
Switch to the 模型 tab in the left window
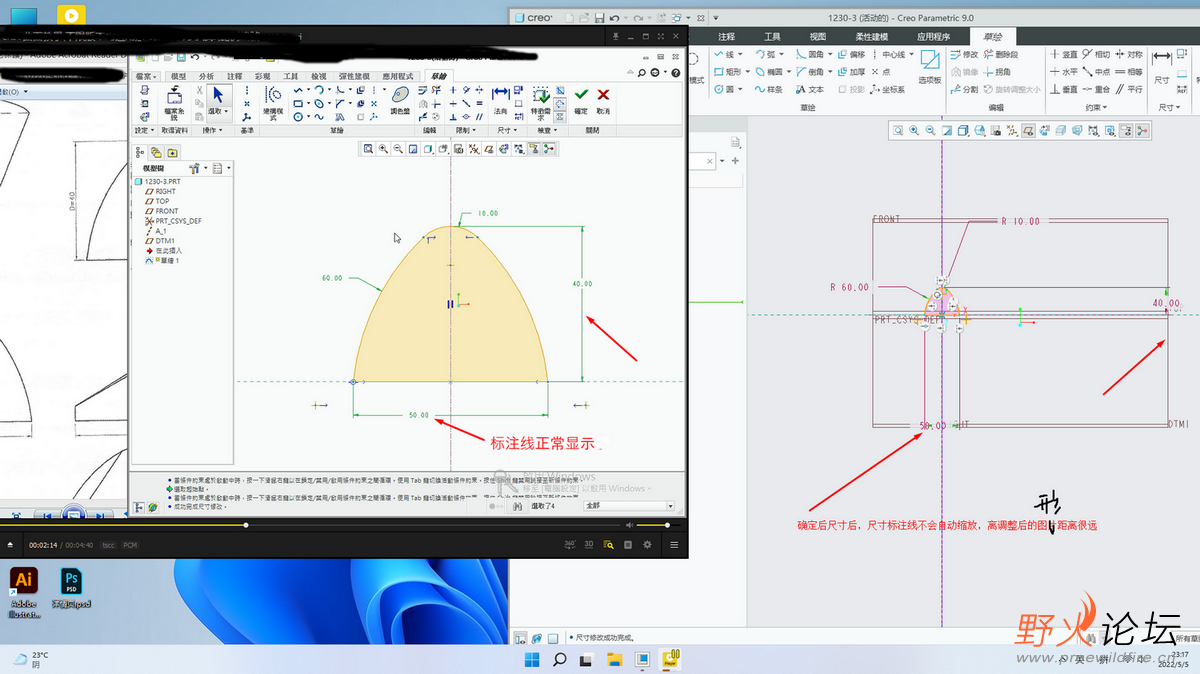179,76
